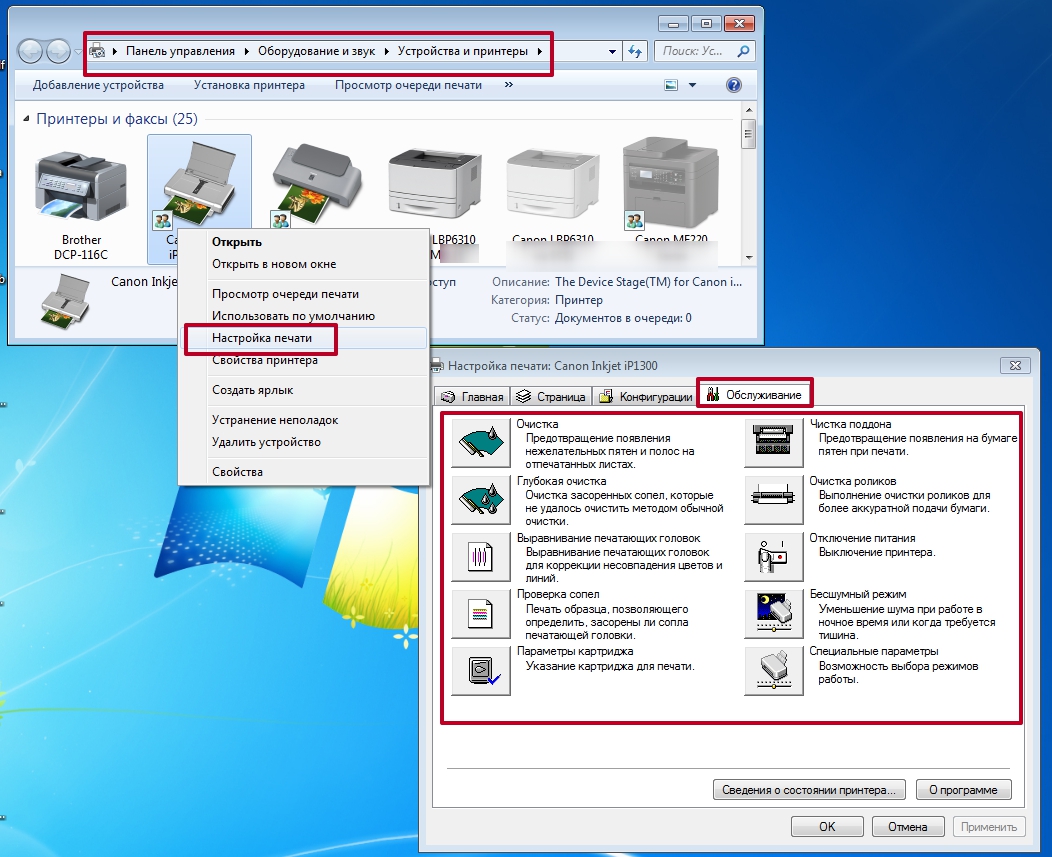Click the Очистка (Cleaning) icon
1052x857 pixels.
(481, 444)
